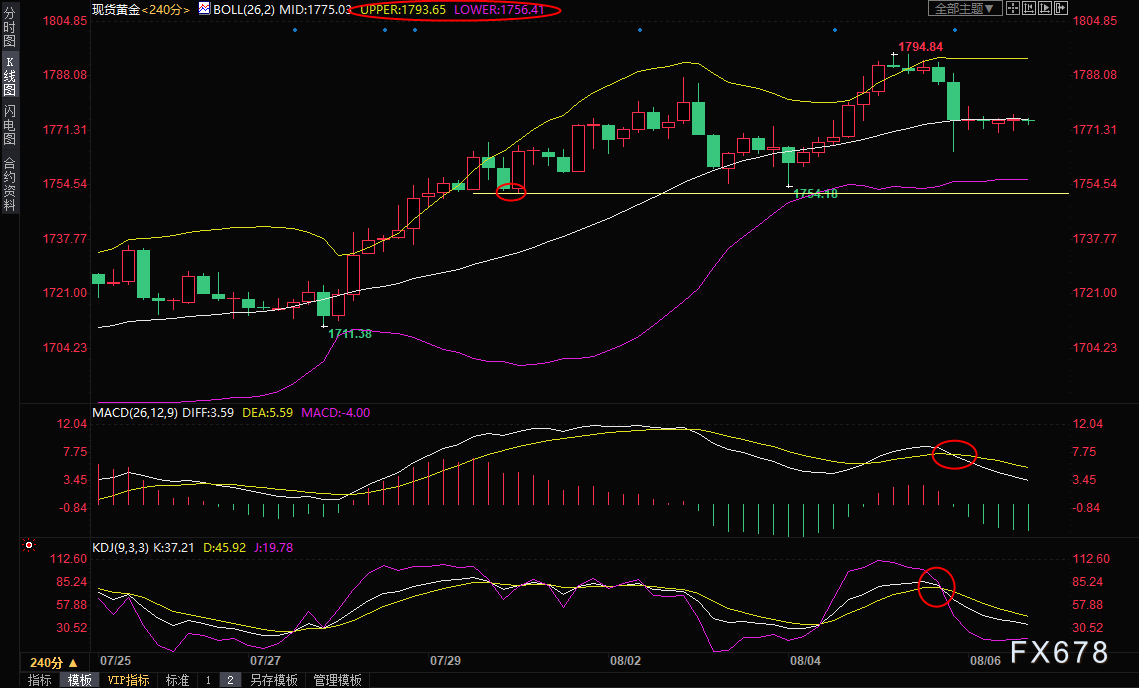Select the 模板 bottom tab

pos(80,680)
